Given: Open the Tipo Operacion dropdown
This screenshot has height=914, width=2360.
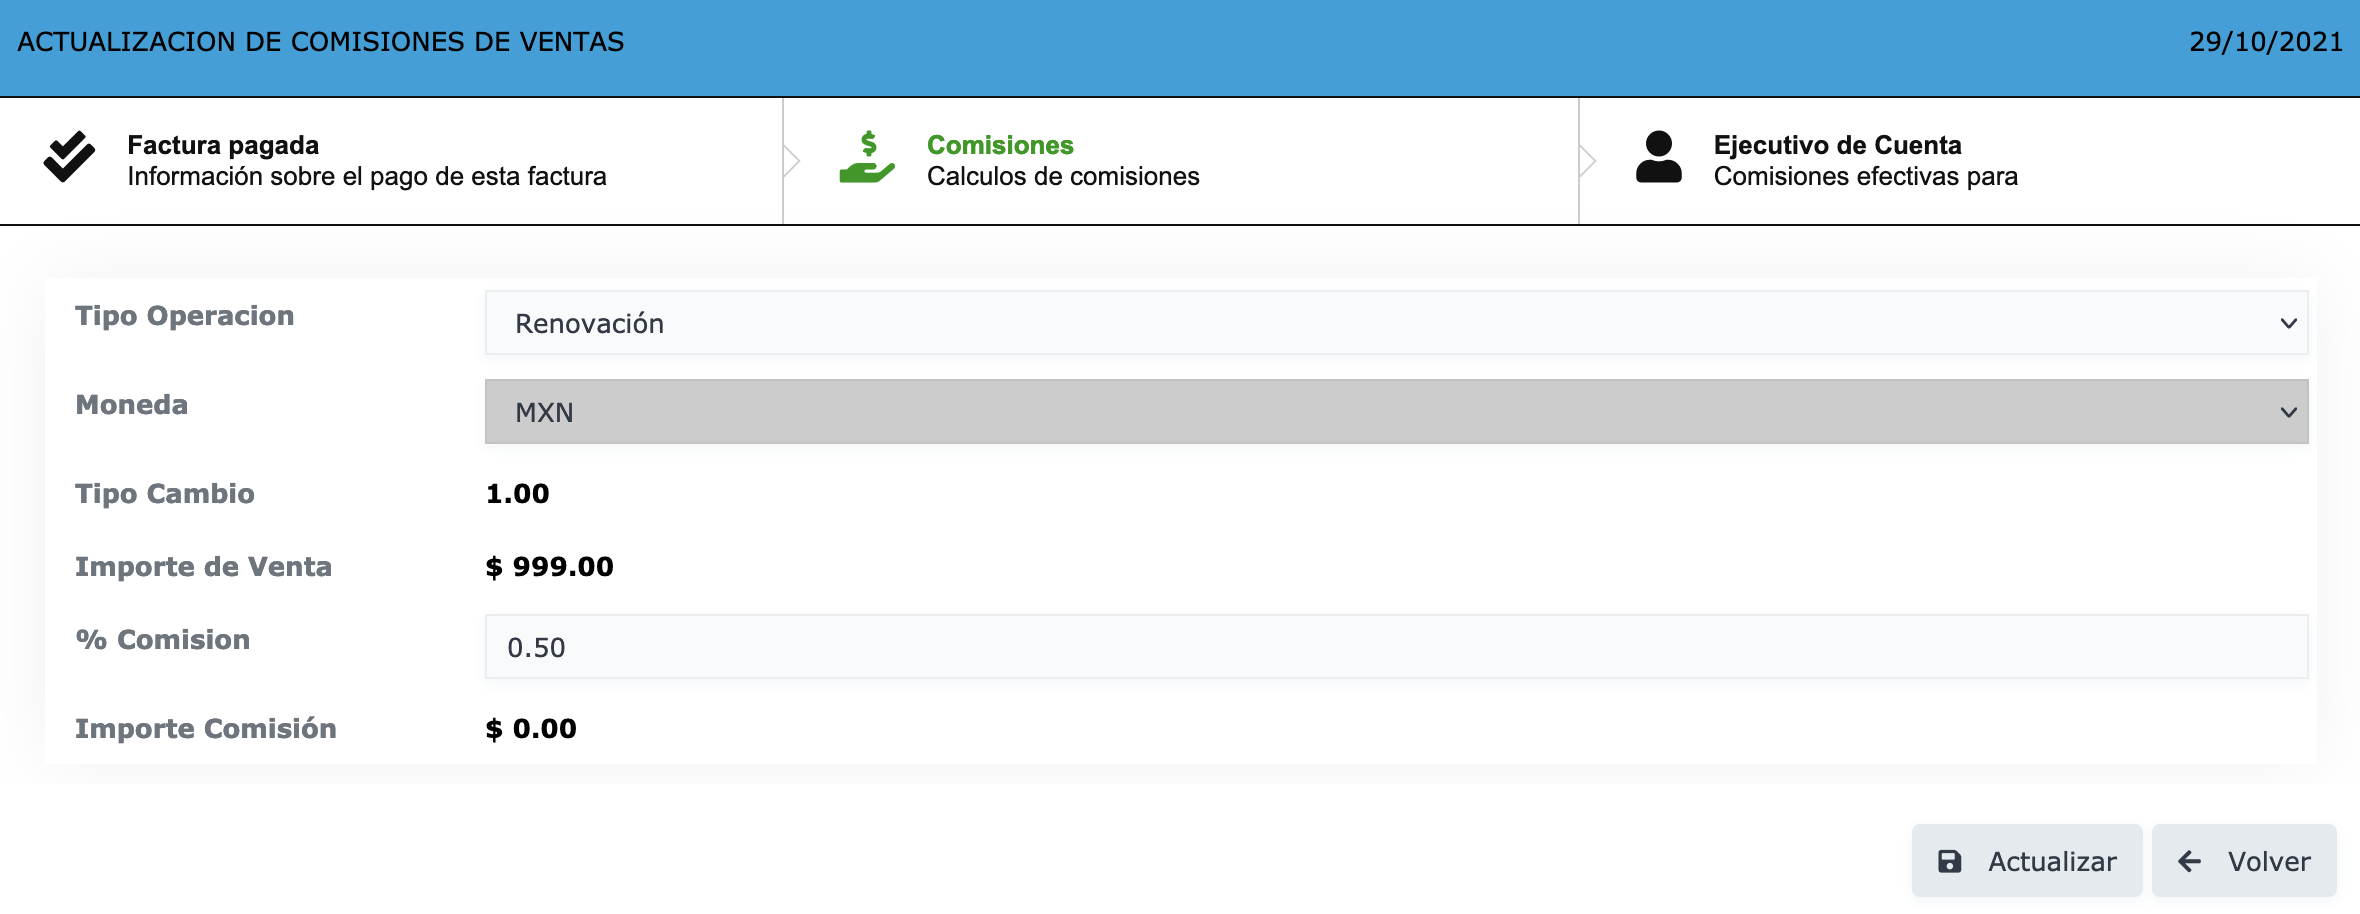Looking at the screenshot, I should point(1396,323).
